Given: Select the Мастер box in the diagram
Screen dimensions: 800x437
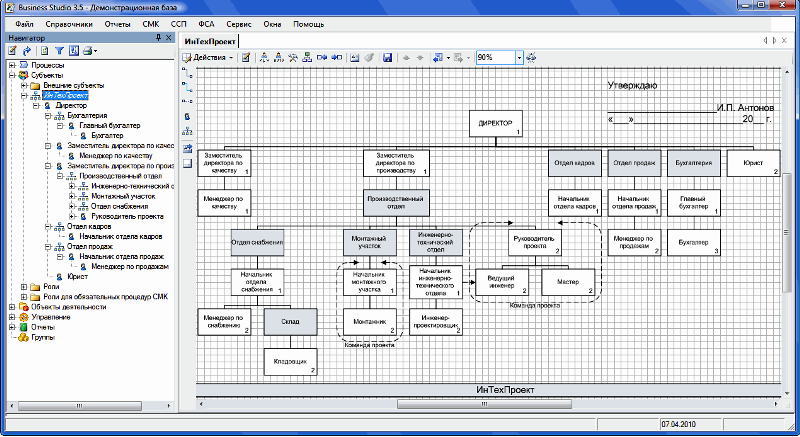Looking at the screenshot, I should 568,282.
